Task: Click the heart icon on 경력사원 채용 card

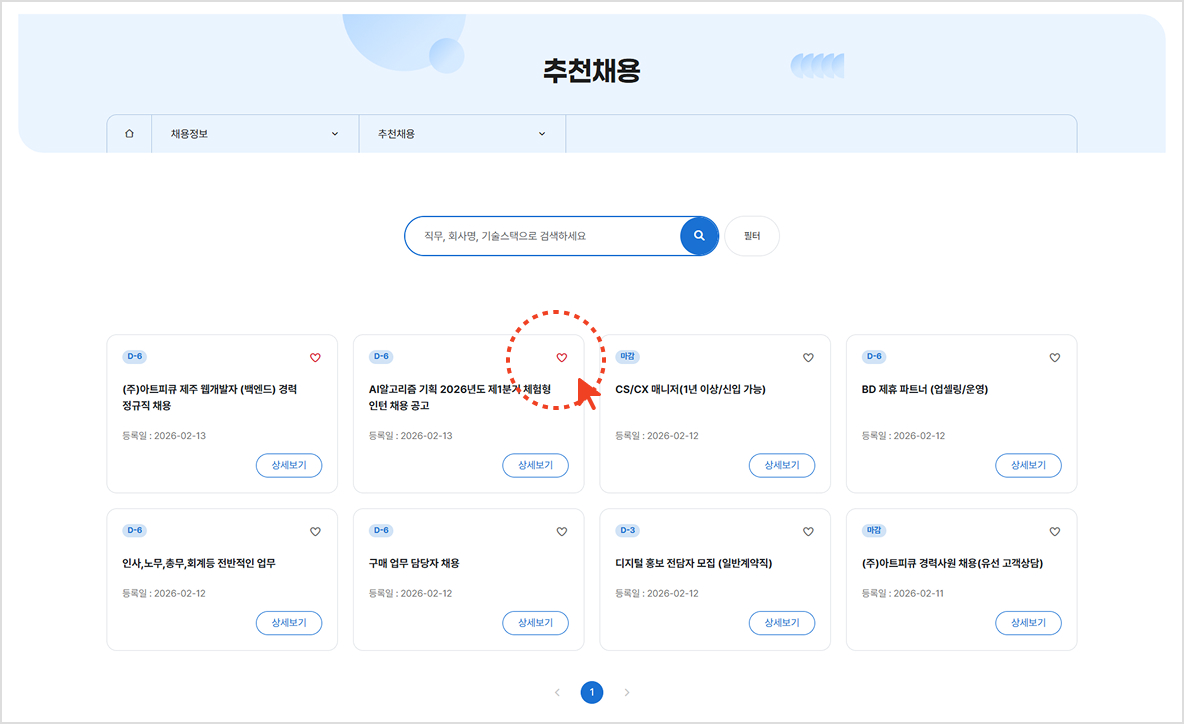Action: click(1054, 531)
